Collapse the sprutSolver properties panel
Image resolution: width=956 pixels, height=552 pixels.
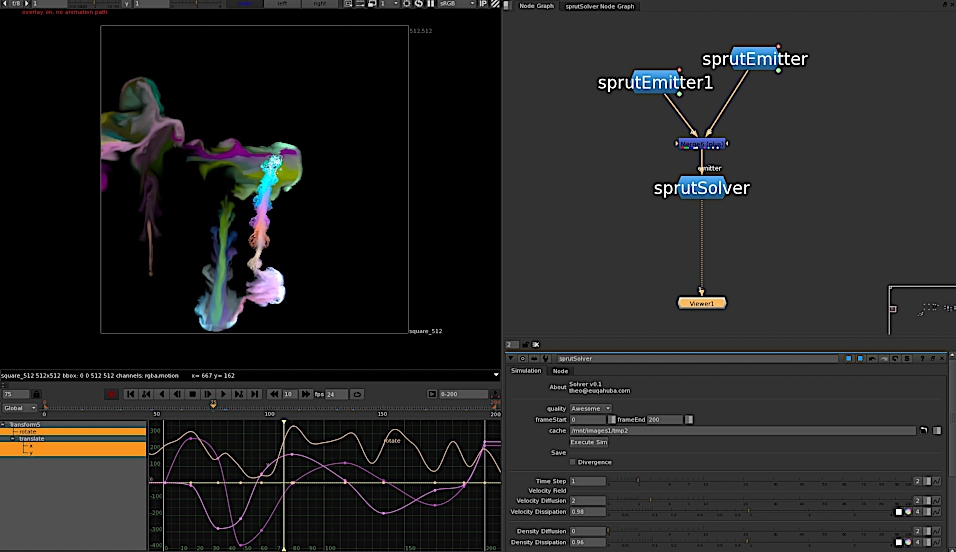(x=512, y=358)
